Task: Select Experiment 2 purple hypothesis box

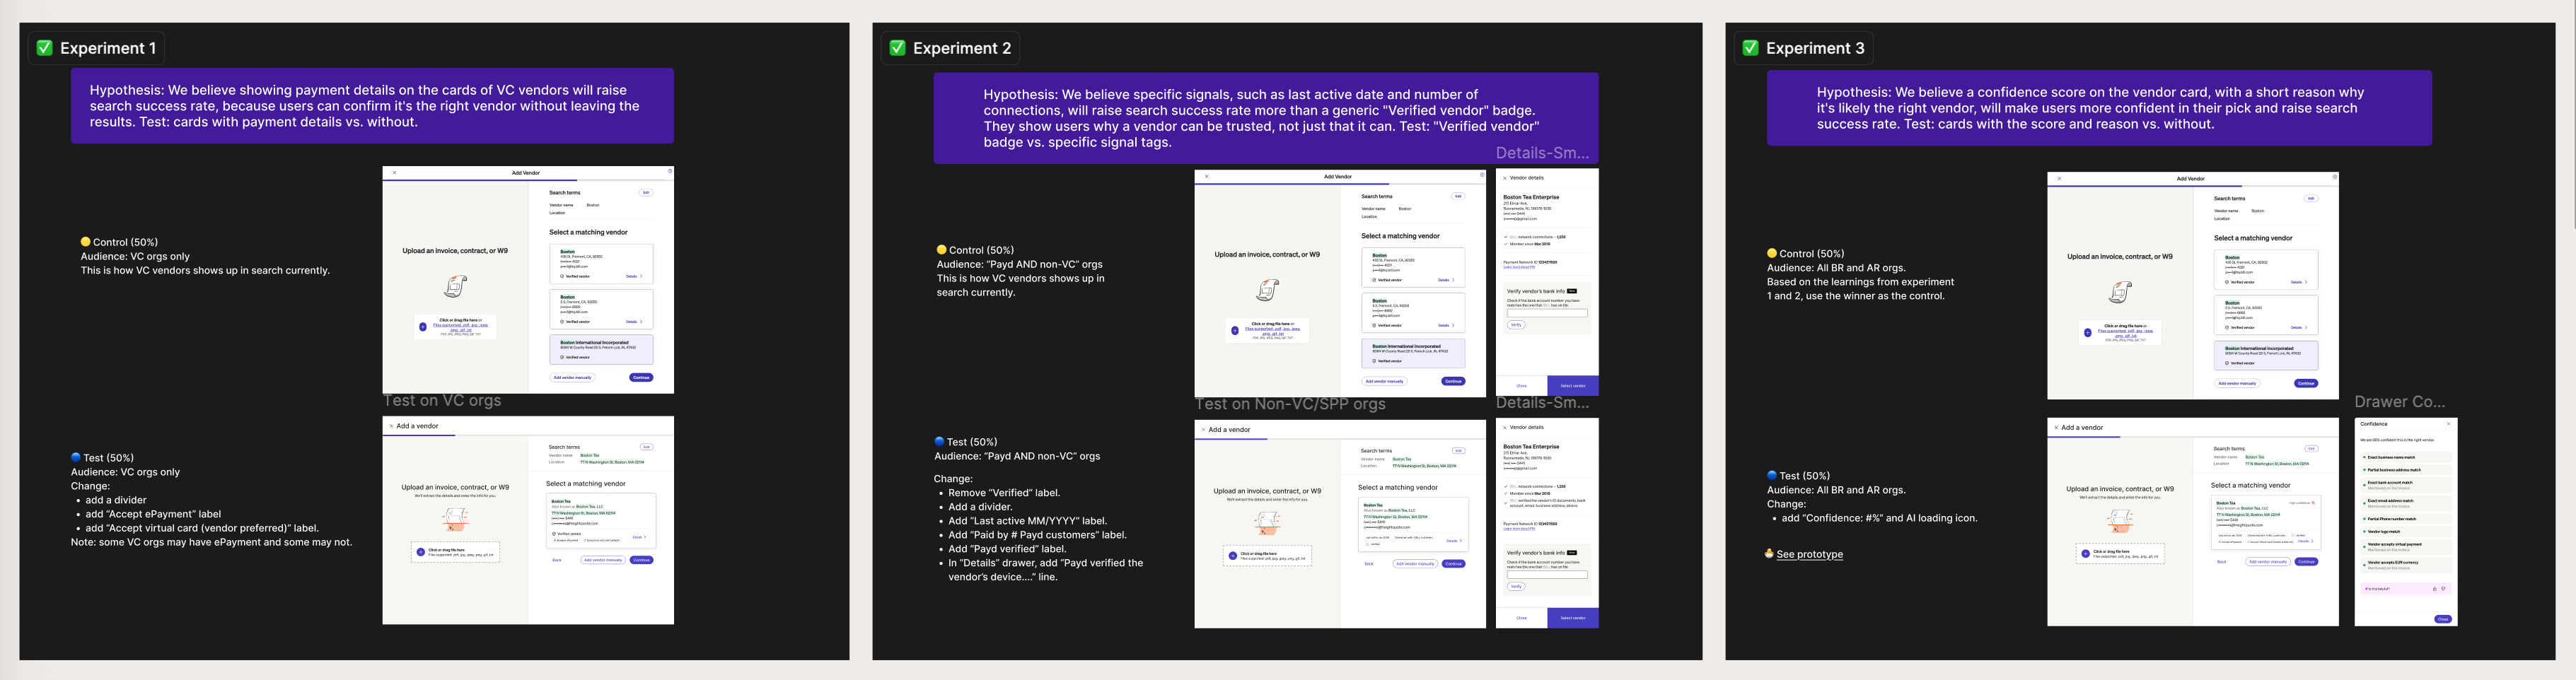Action: pos(1266,118)
